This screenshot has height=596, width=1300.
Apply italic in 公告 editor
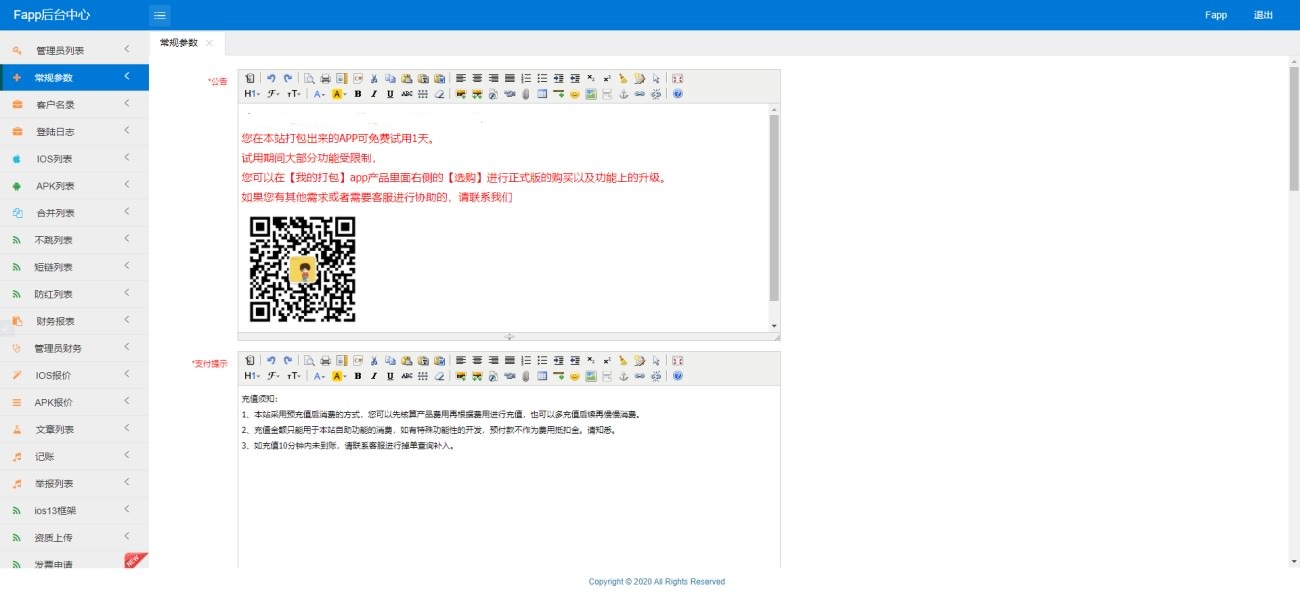tap(374, 94)
